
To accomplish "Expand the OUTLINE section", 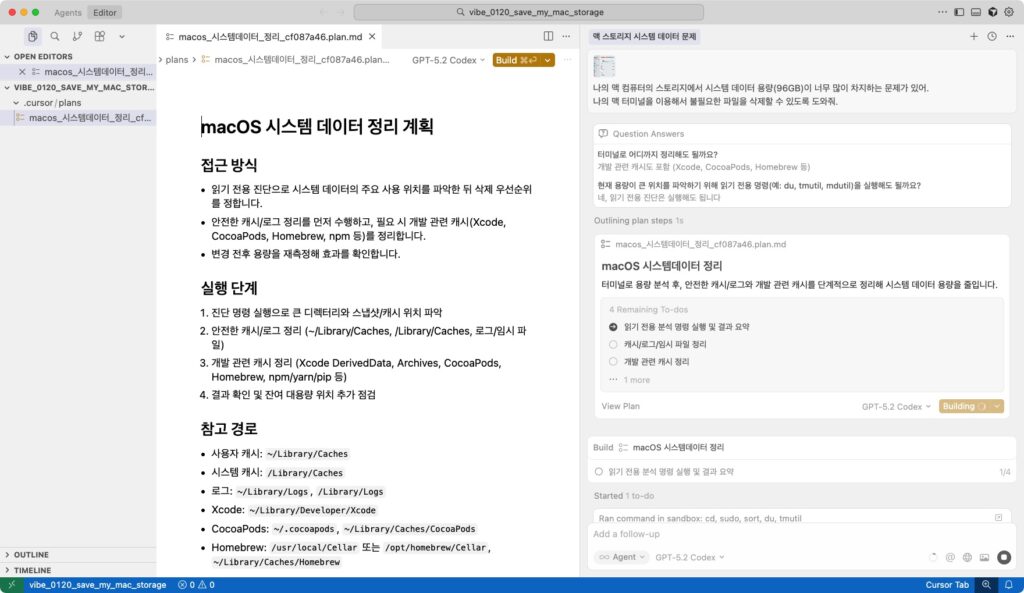I will click(x=8, y=554).
